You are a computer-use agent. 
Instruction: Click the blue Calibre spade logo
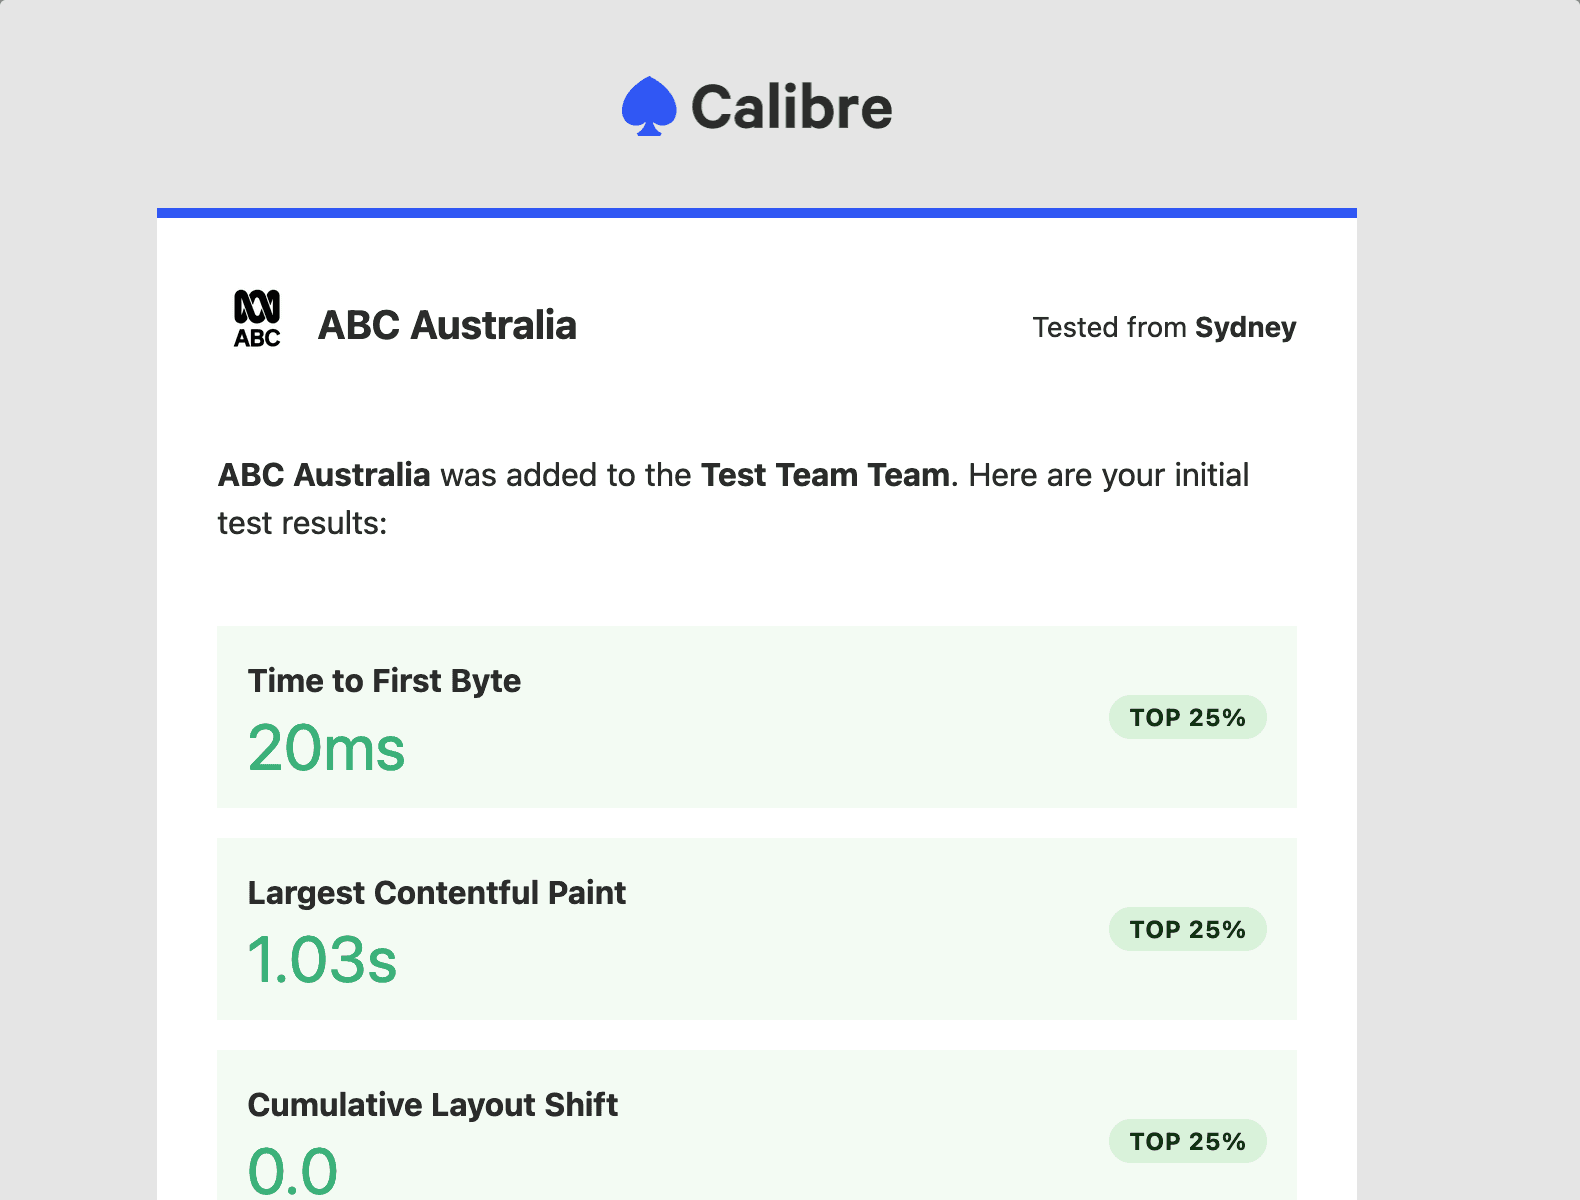pos(648,106)
